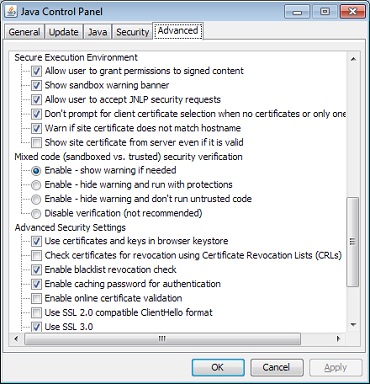This screenshot has height=384, width=370.
Task: Click the vertical scrollbar thumb
Action: point(353,242)
